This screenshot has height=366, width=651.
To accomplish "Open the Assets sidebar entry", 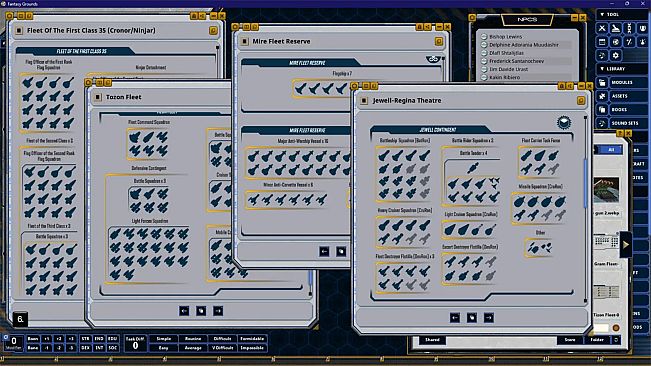I will click(x=629, y=96).
